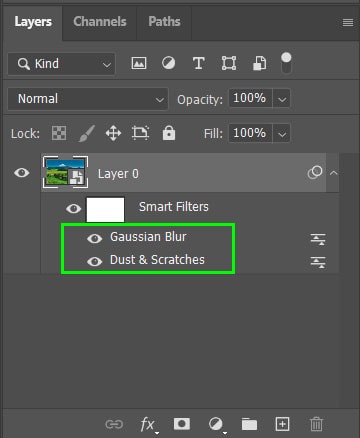Filter layers by pixel image kind
The image size is (360, 438).
(x=139, y=63)
